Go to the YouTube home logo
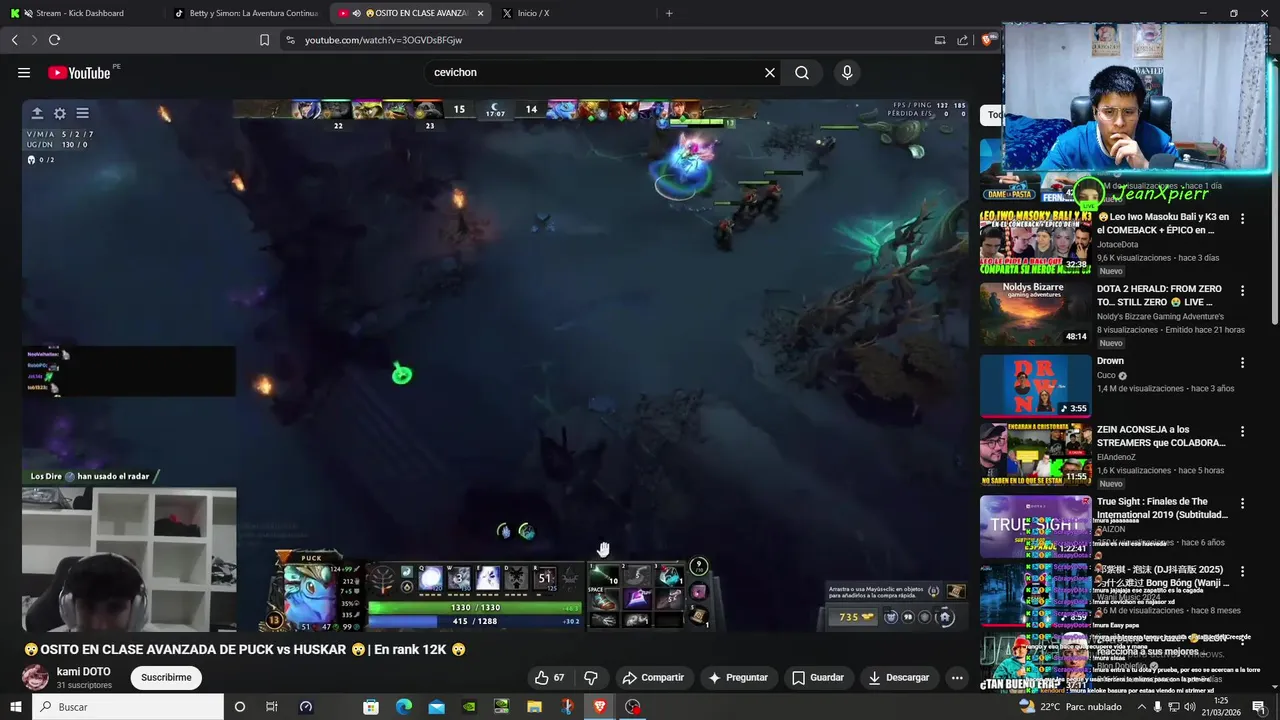1280x720 pixels. pyautogui.click(x=79, y=73)
